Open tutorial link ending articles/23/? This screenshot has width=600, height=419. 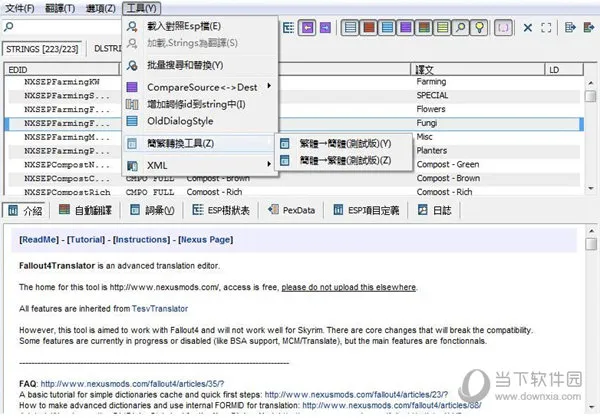click(356, 395)
